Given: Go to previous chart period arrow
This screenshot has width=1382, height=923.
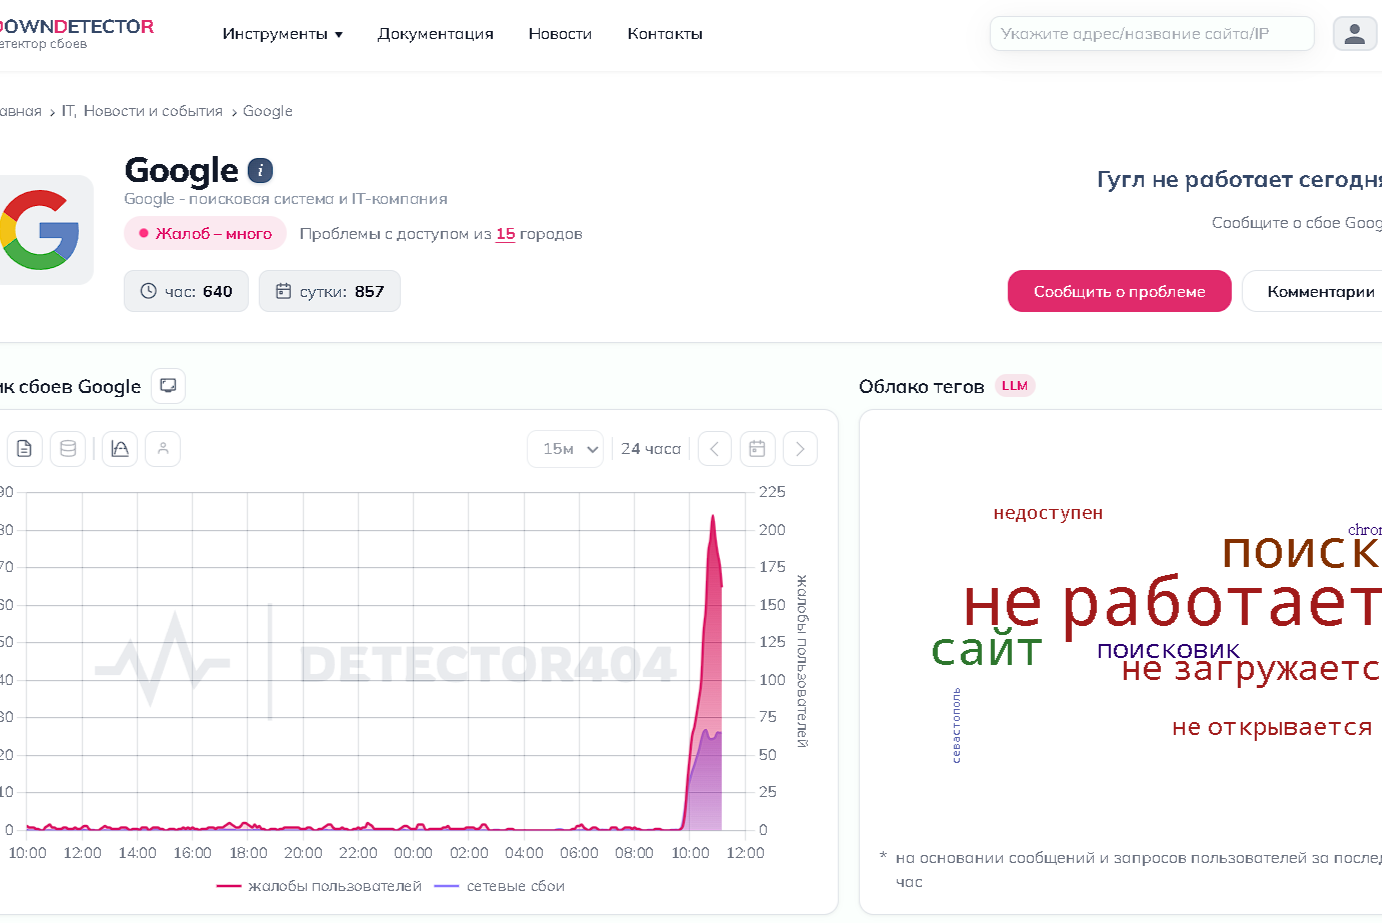Looking at the screenshot, I should pyautogui.click(x=714, y=449).
